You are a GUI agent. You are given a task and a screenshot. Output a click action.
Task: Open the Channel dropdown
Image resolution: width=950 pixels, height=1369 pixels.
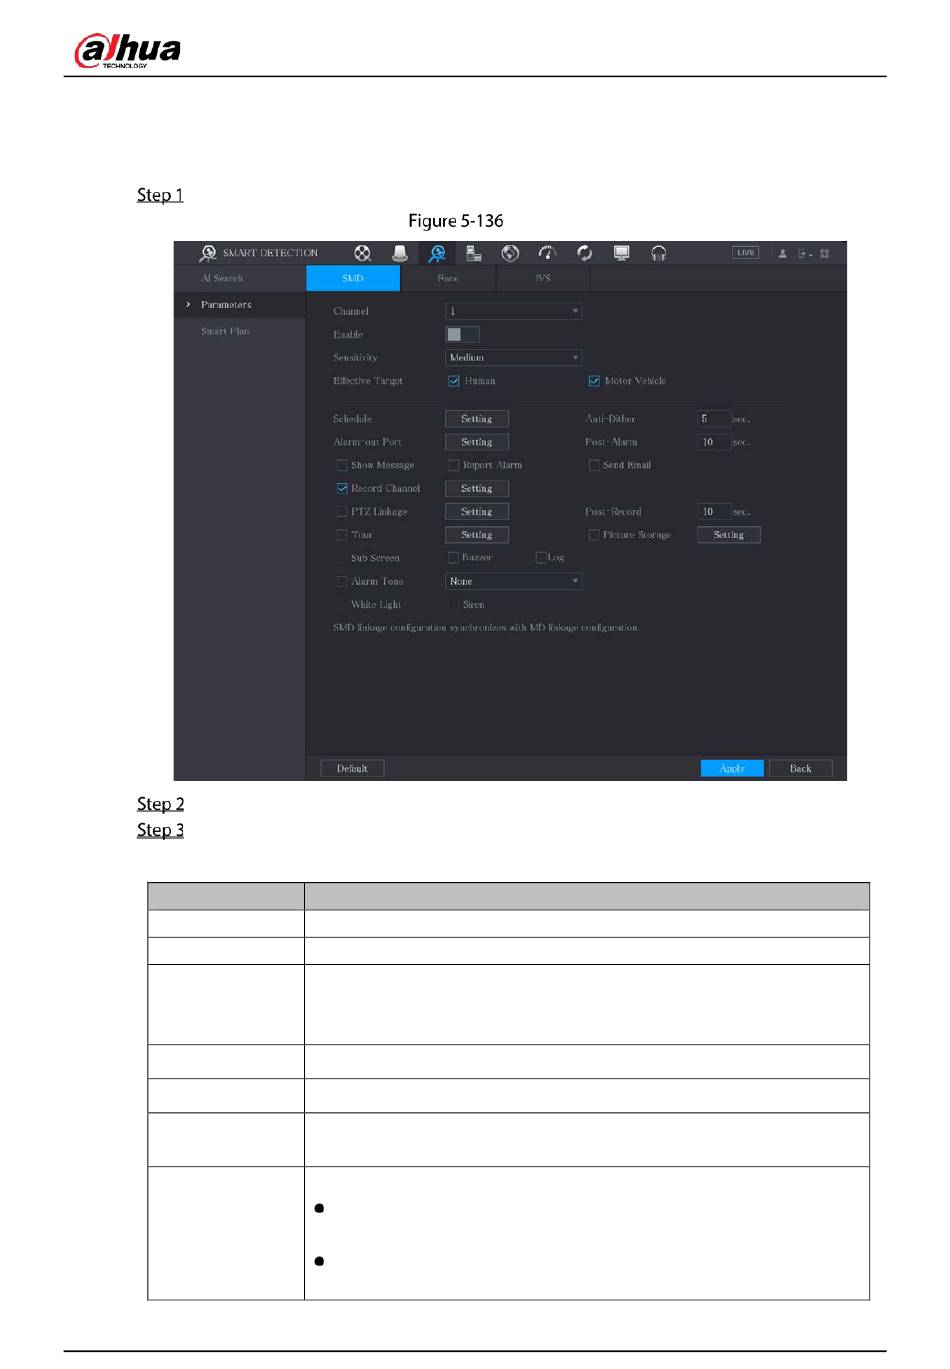click(513, 311)
